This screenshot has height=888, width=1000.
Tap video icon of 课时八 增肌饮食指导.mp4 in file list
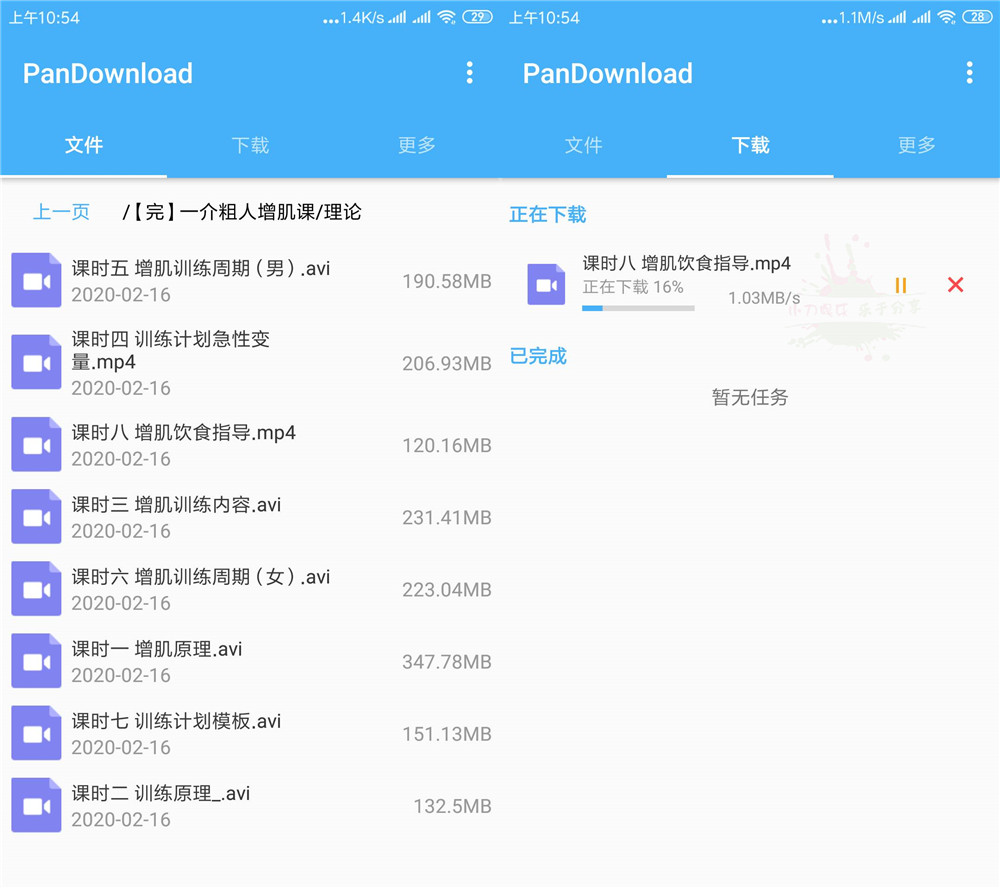[36, 444]
